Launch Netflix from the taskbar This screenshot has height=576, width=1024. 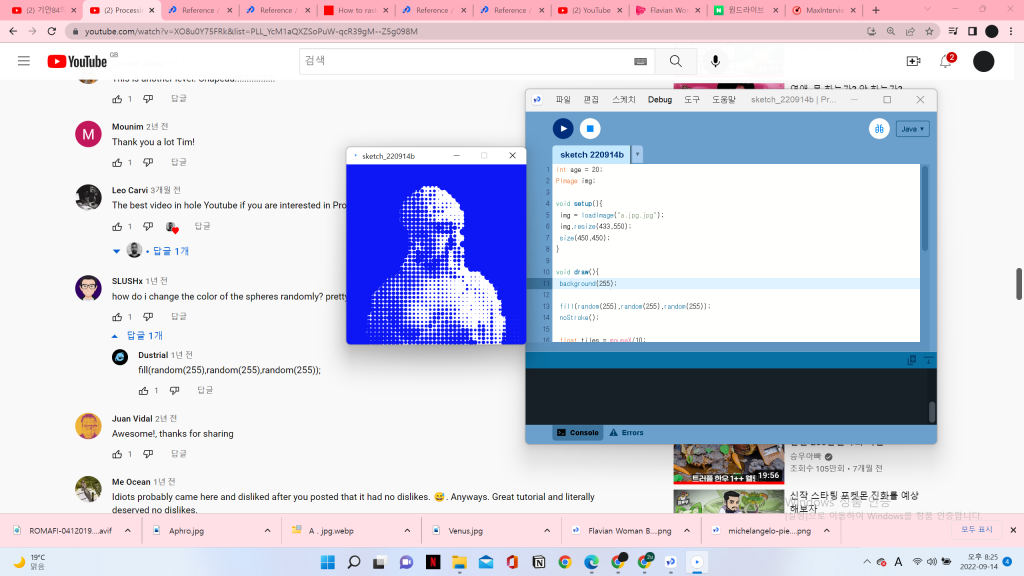pos(433,562)
